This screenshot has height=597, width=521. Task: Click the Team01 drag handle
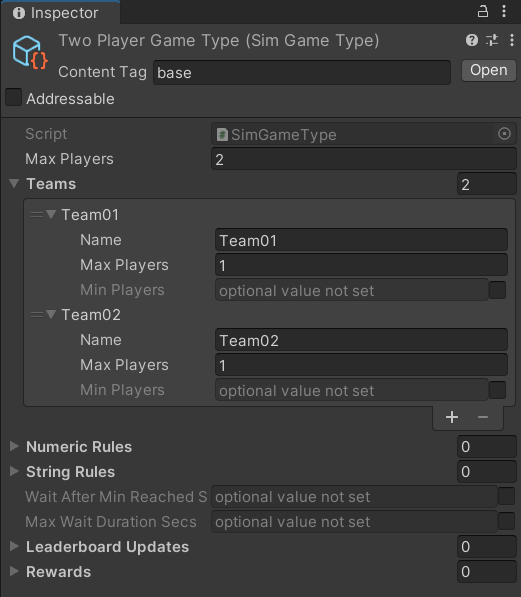tap(37, 215)
